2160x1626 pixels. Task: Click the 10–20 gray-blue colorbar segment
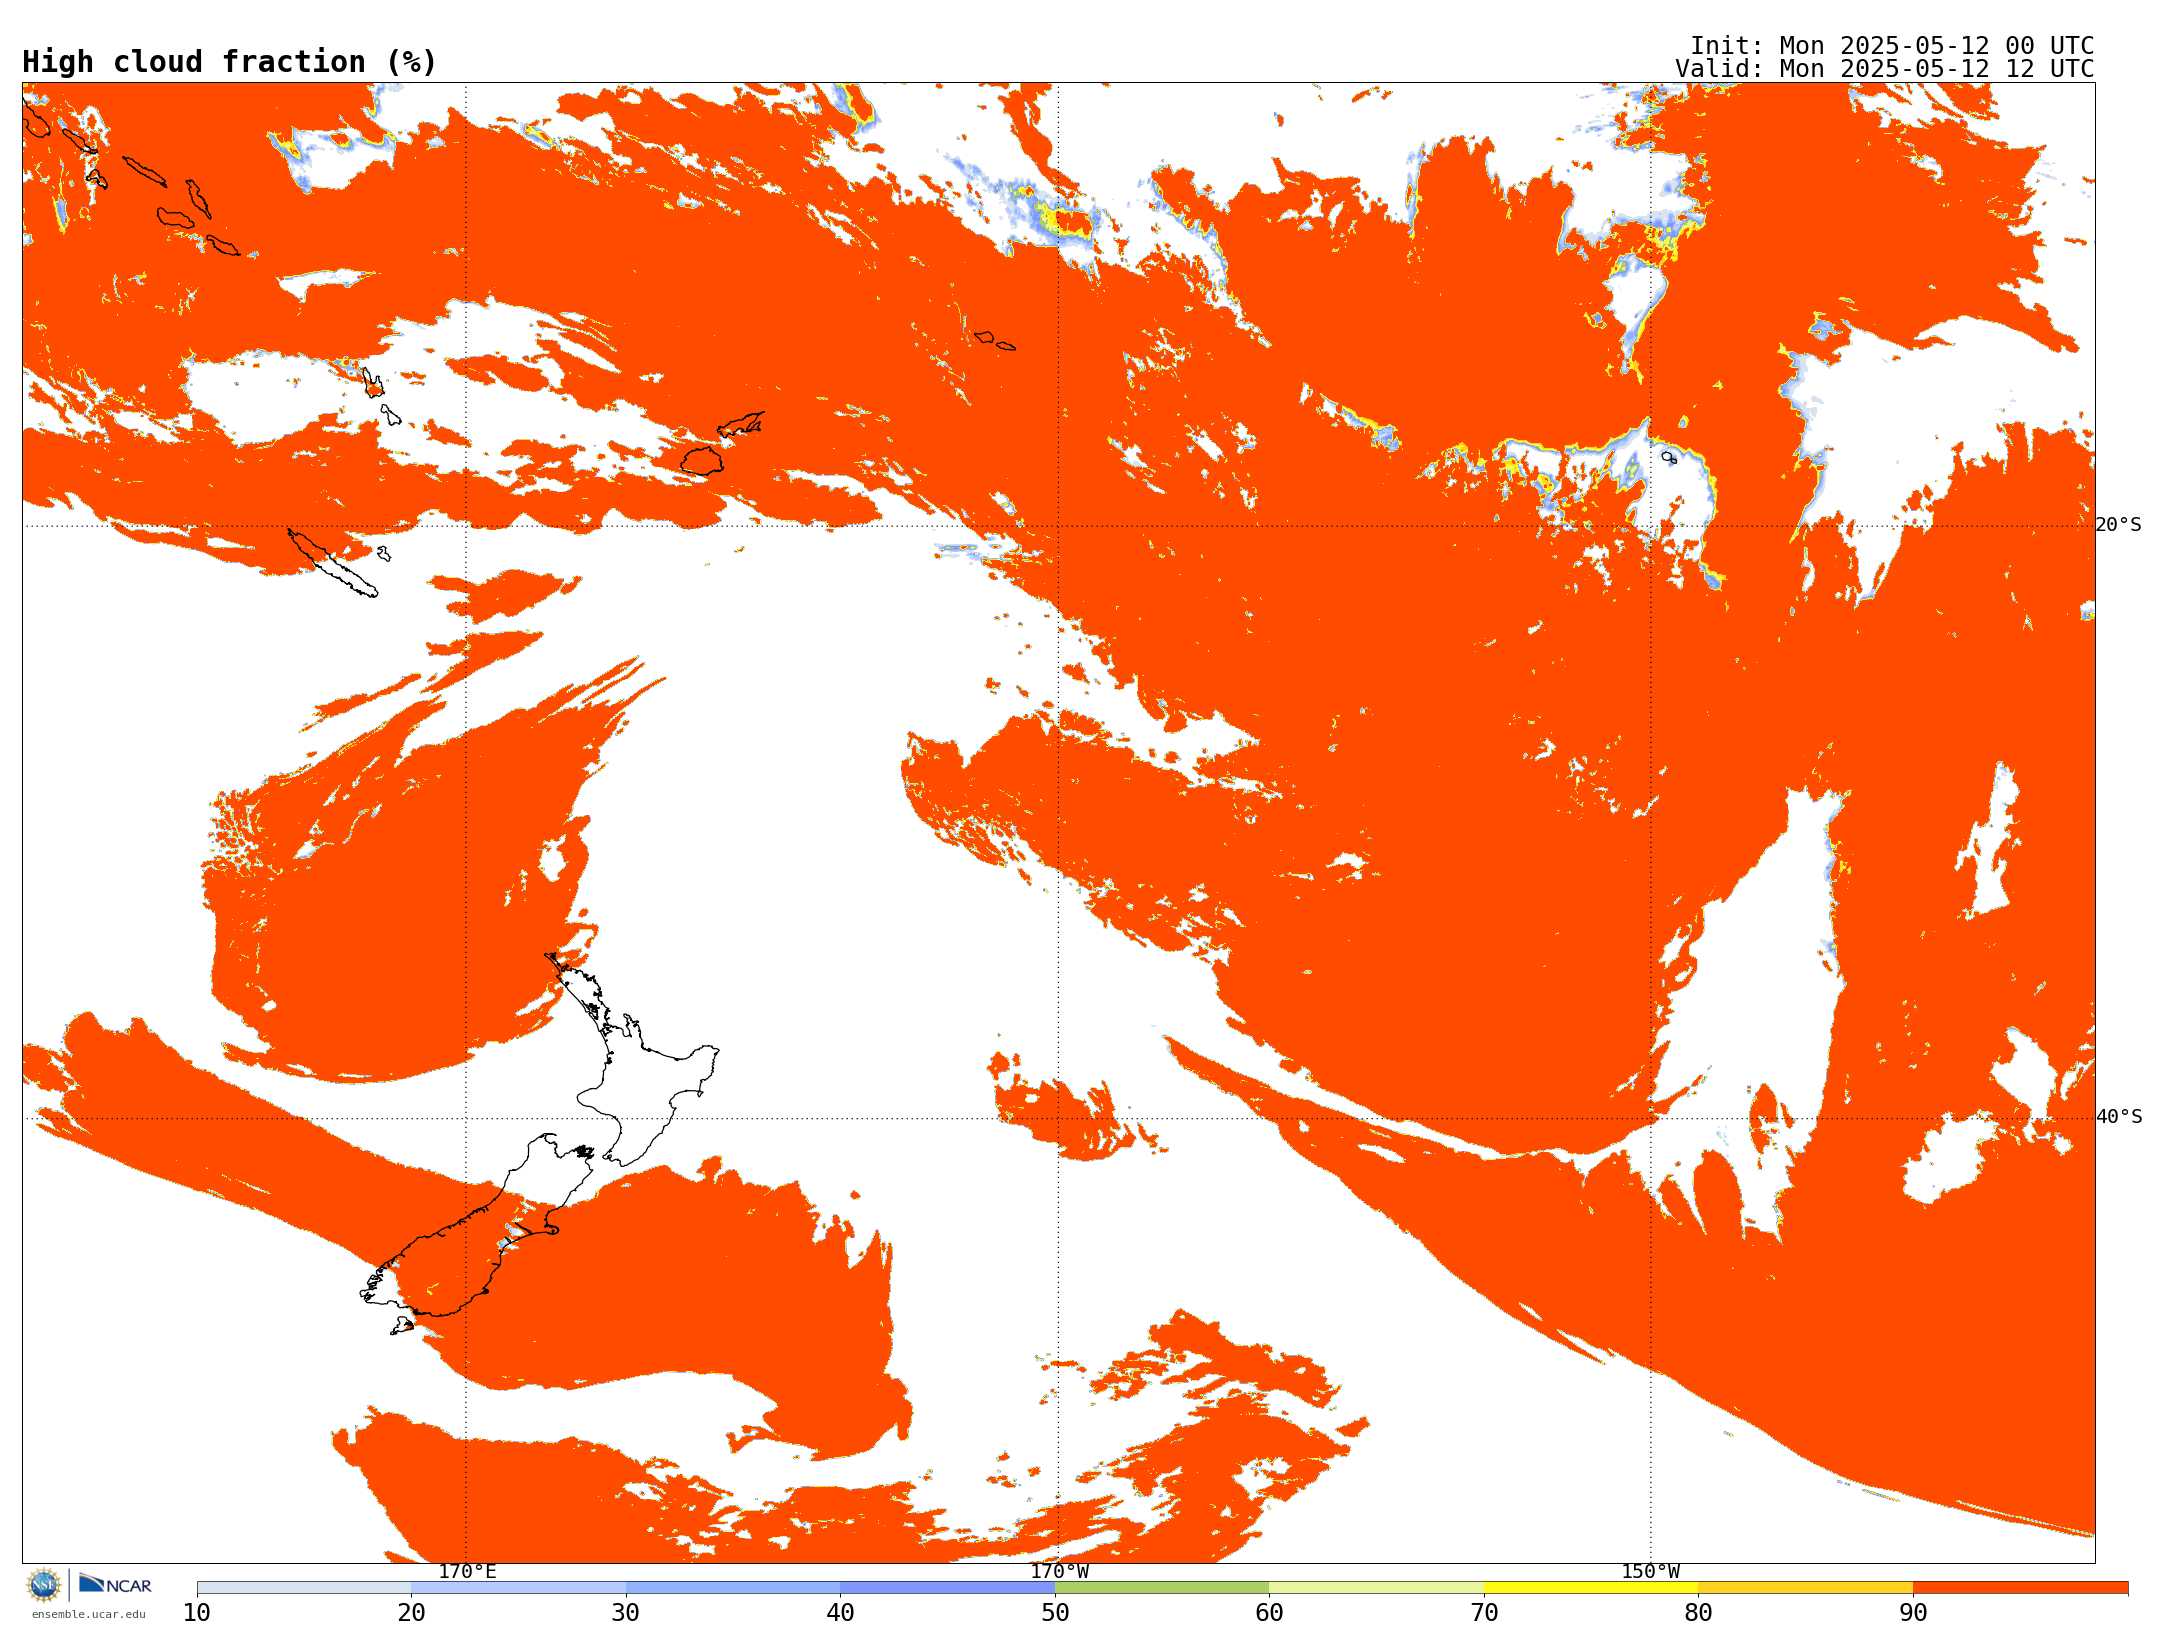click(304, 1588)
